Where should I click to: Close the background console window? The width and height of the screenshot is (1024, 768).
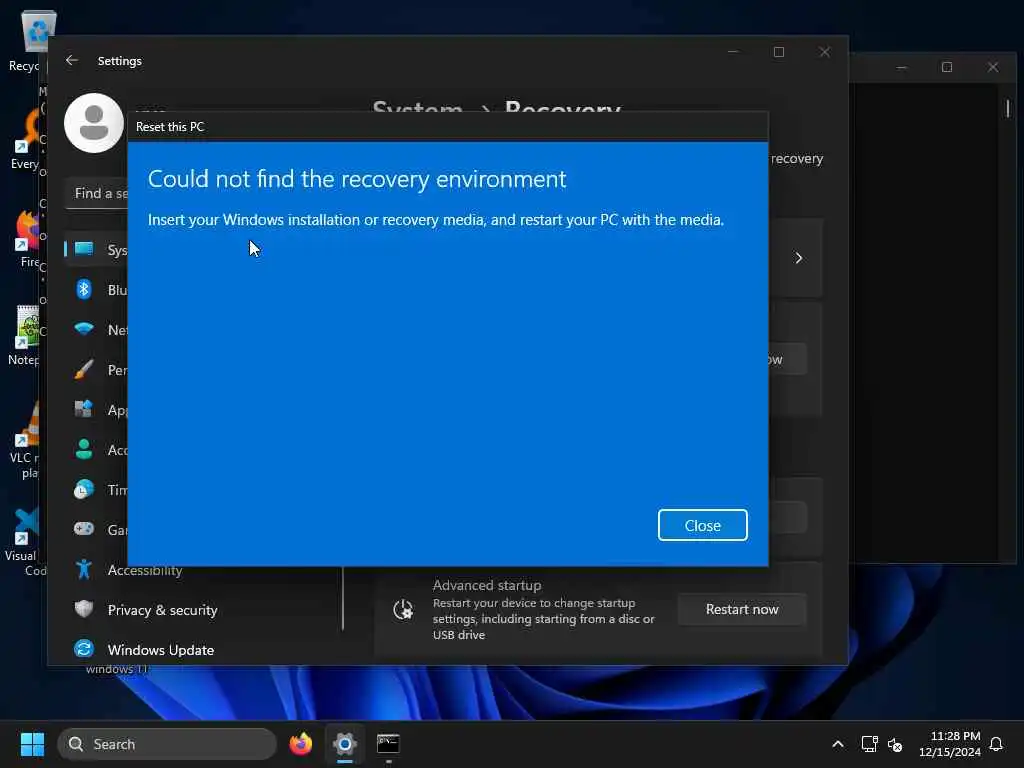(993, 67)
